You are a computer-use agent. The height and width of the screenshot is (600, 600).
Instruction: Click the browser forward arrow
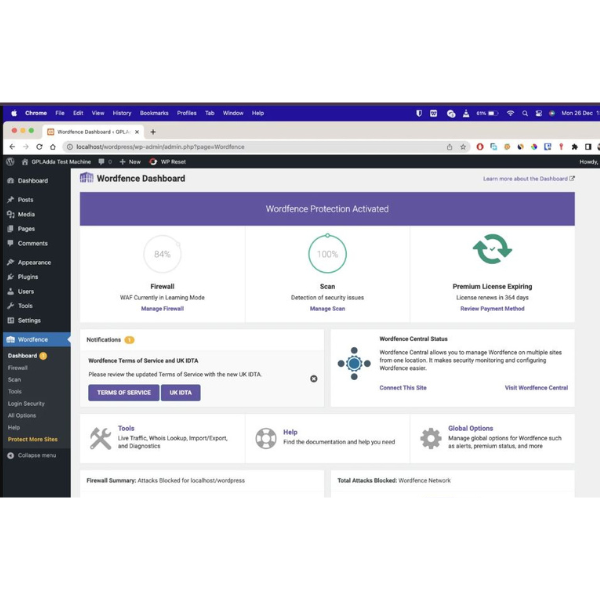tap(26, 147)
